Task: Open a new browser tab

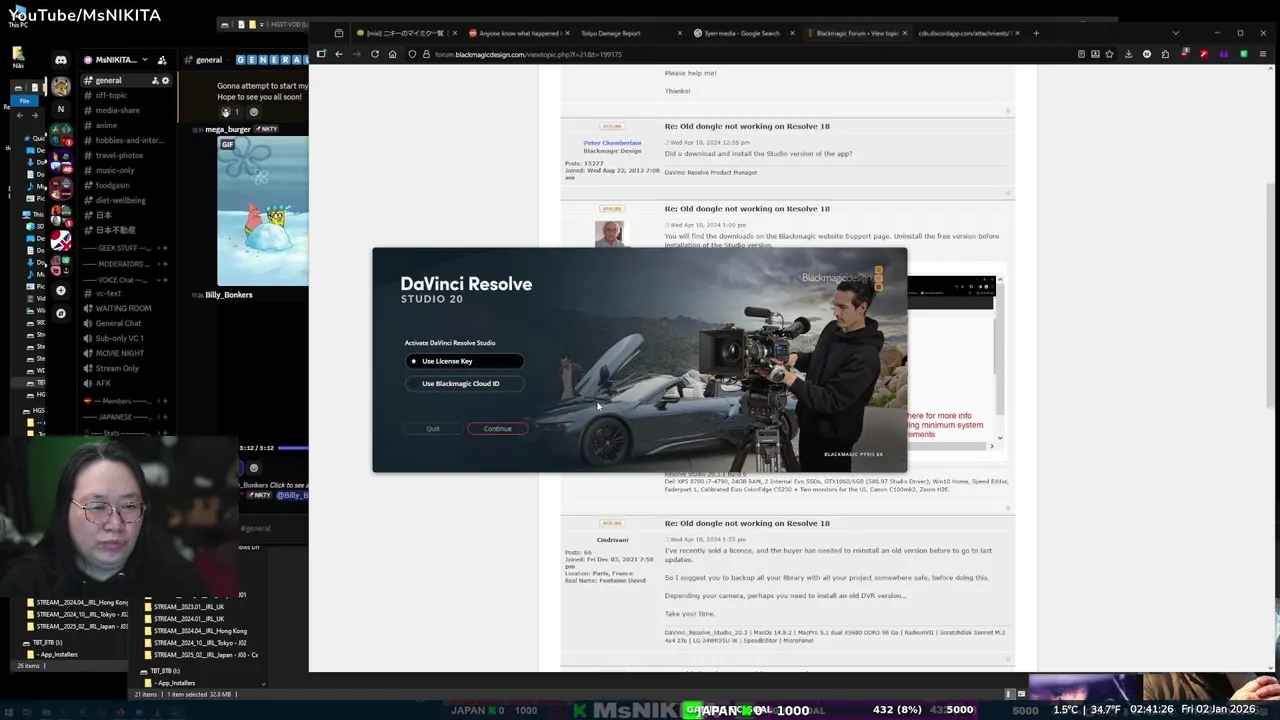Action: tap(1036, 33)
